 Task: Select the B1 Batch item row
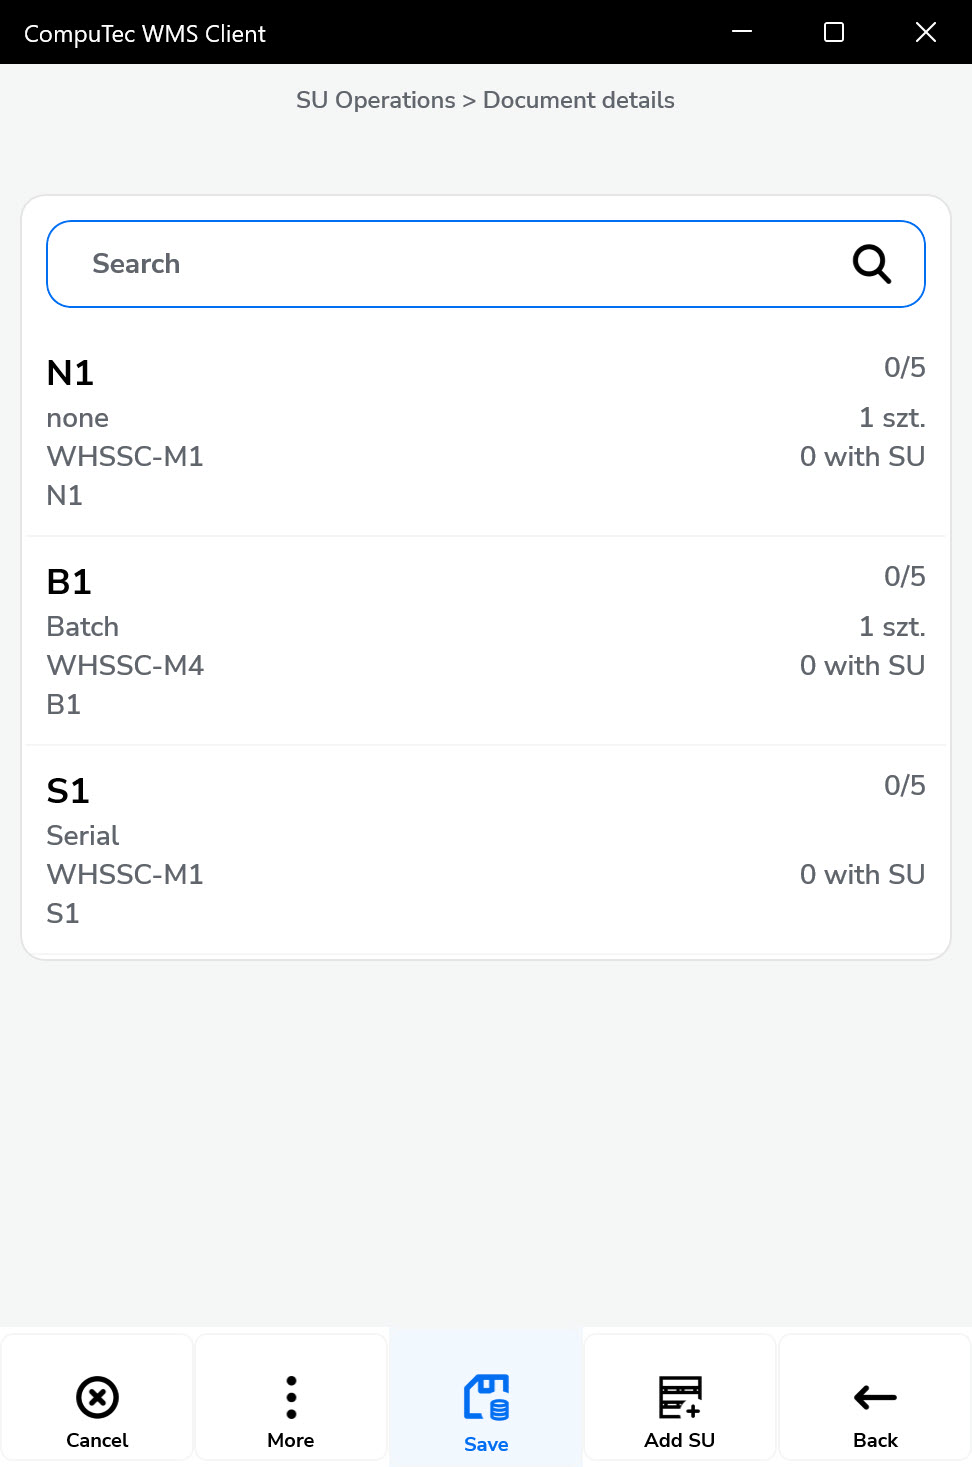coord(486,642)
